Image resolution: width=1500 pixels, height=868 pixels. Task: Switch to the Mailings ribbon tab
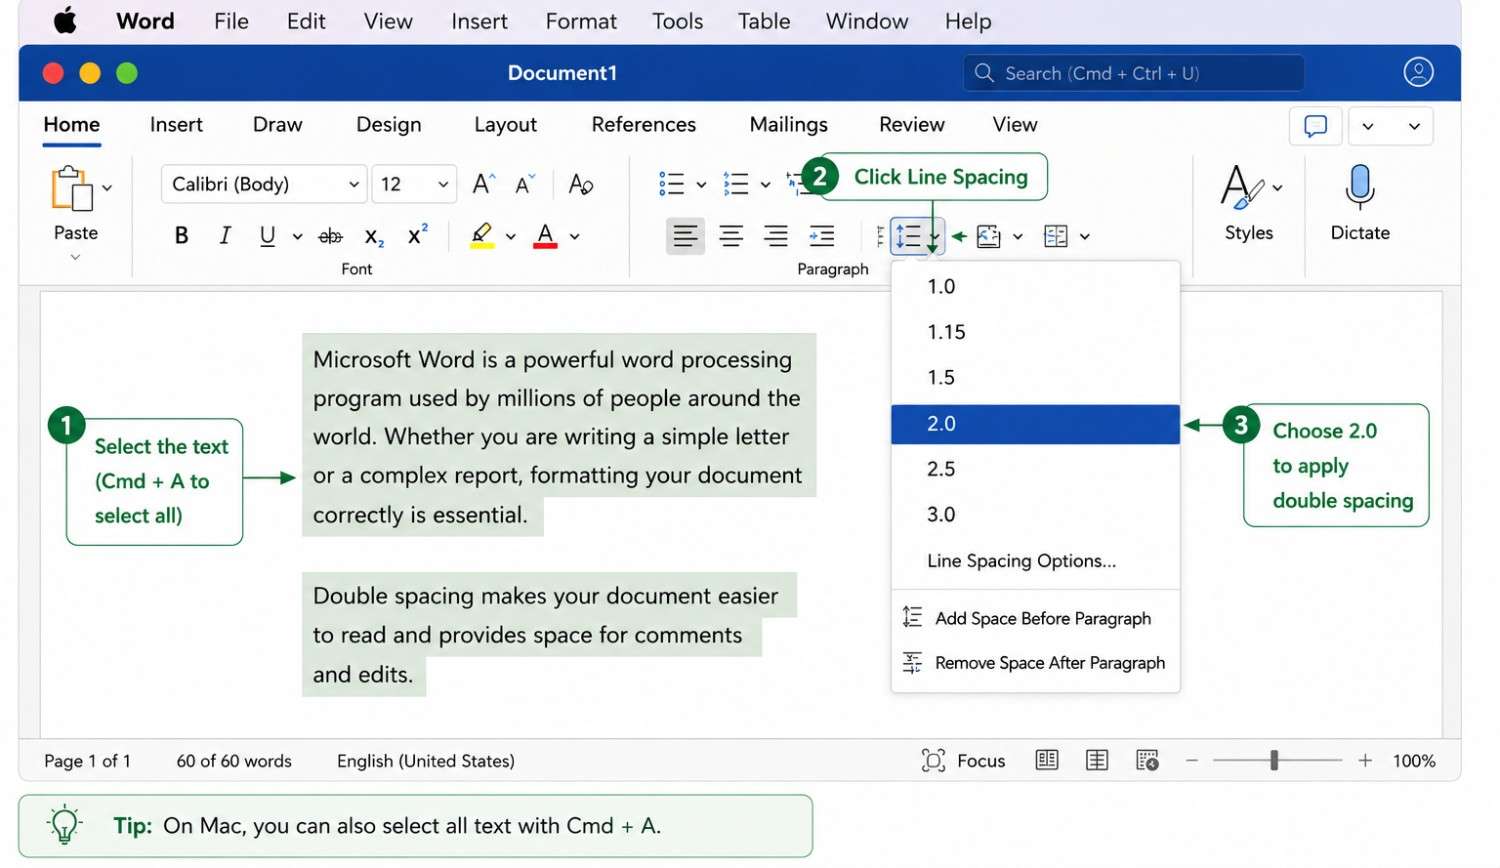(x=788, y=125)
